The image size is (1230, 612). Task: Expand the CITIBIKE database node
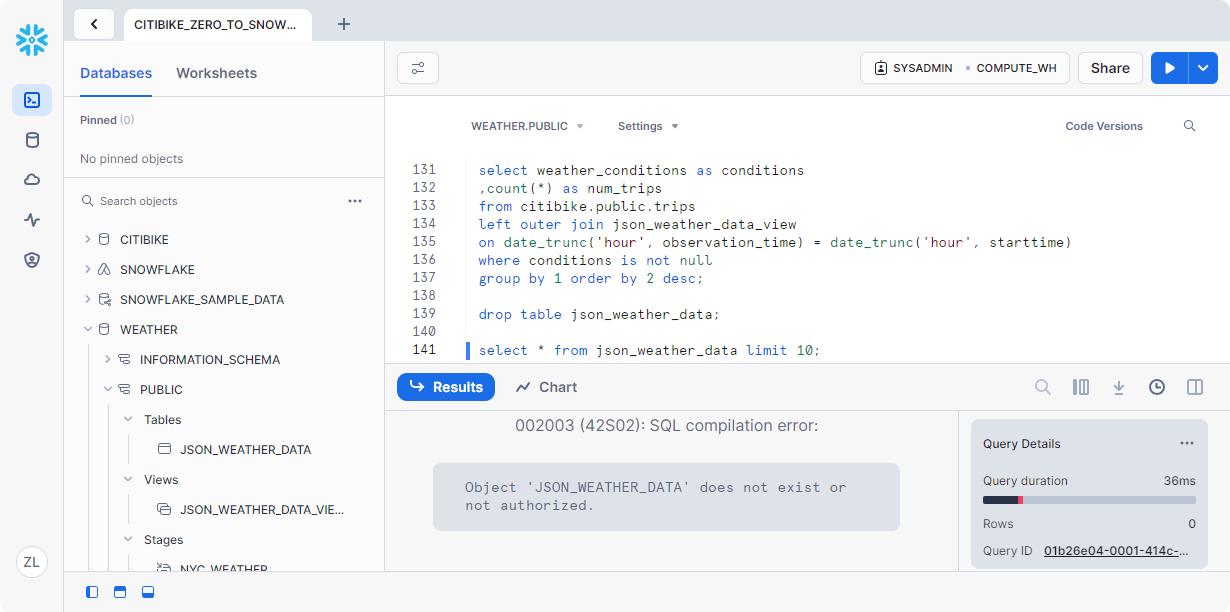(88, 240)
